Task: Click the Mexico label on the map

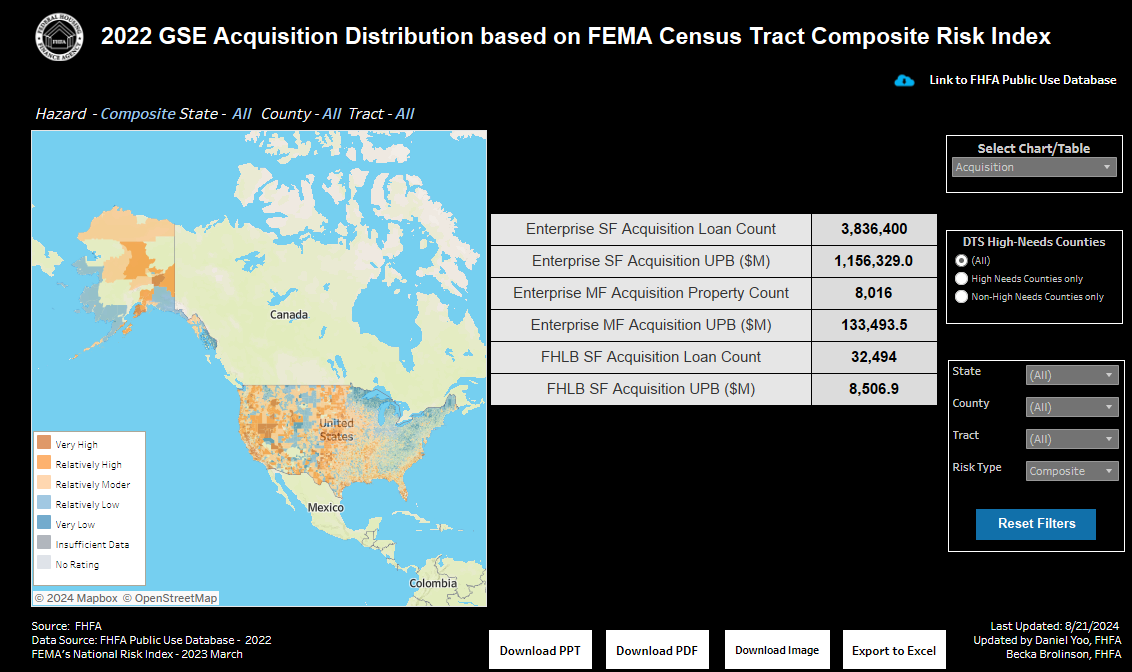Action: [x=326, y=507]
